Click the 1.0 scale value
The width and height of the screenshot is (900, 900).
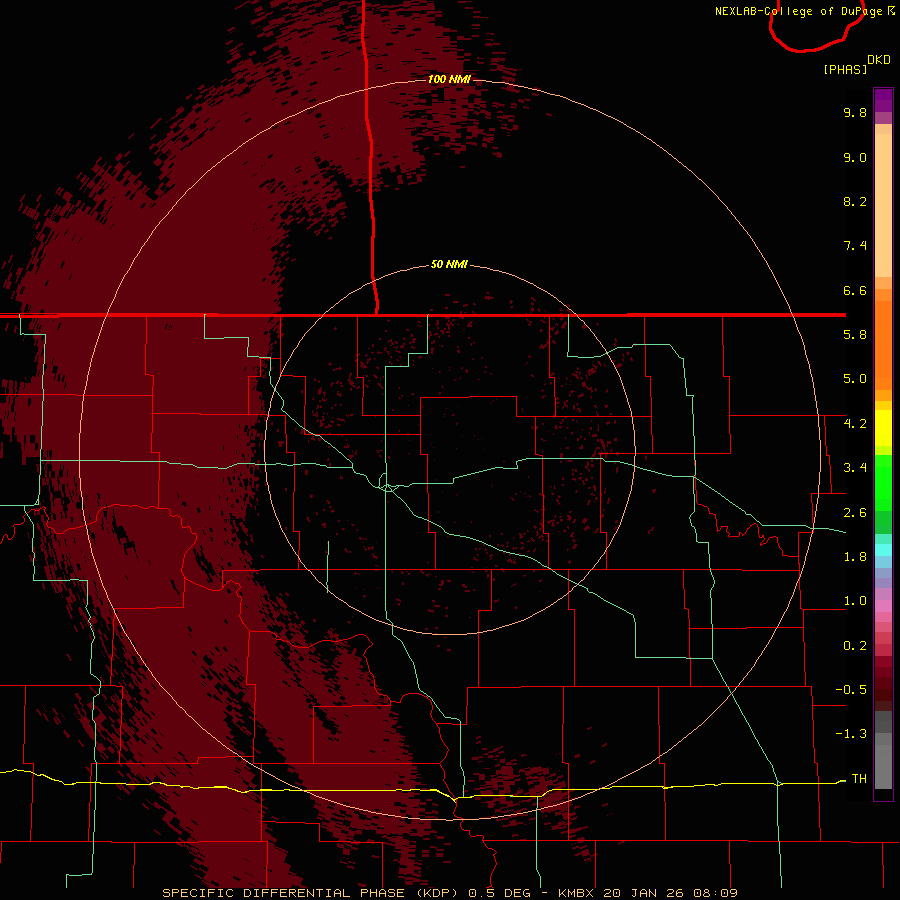tap(855, 601)
